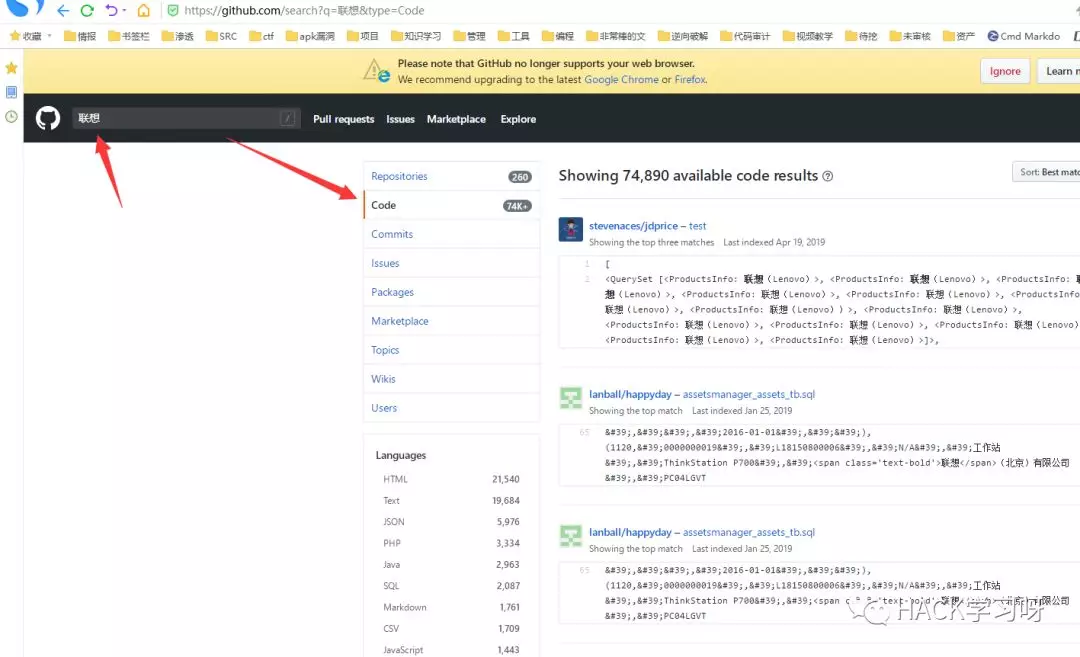Expand the 收藏 dropdown arrow
Image resolution: width=1080 pixels, height=657 pixels.
tap(50, 36)
